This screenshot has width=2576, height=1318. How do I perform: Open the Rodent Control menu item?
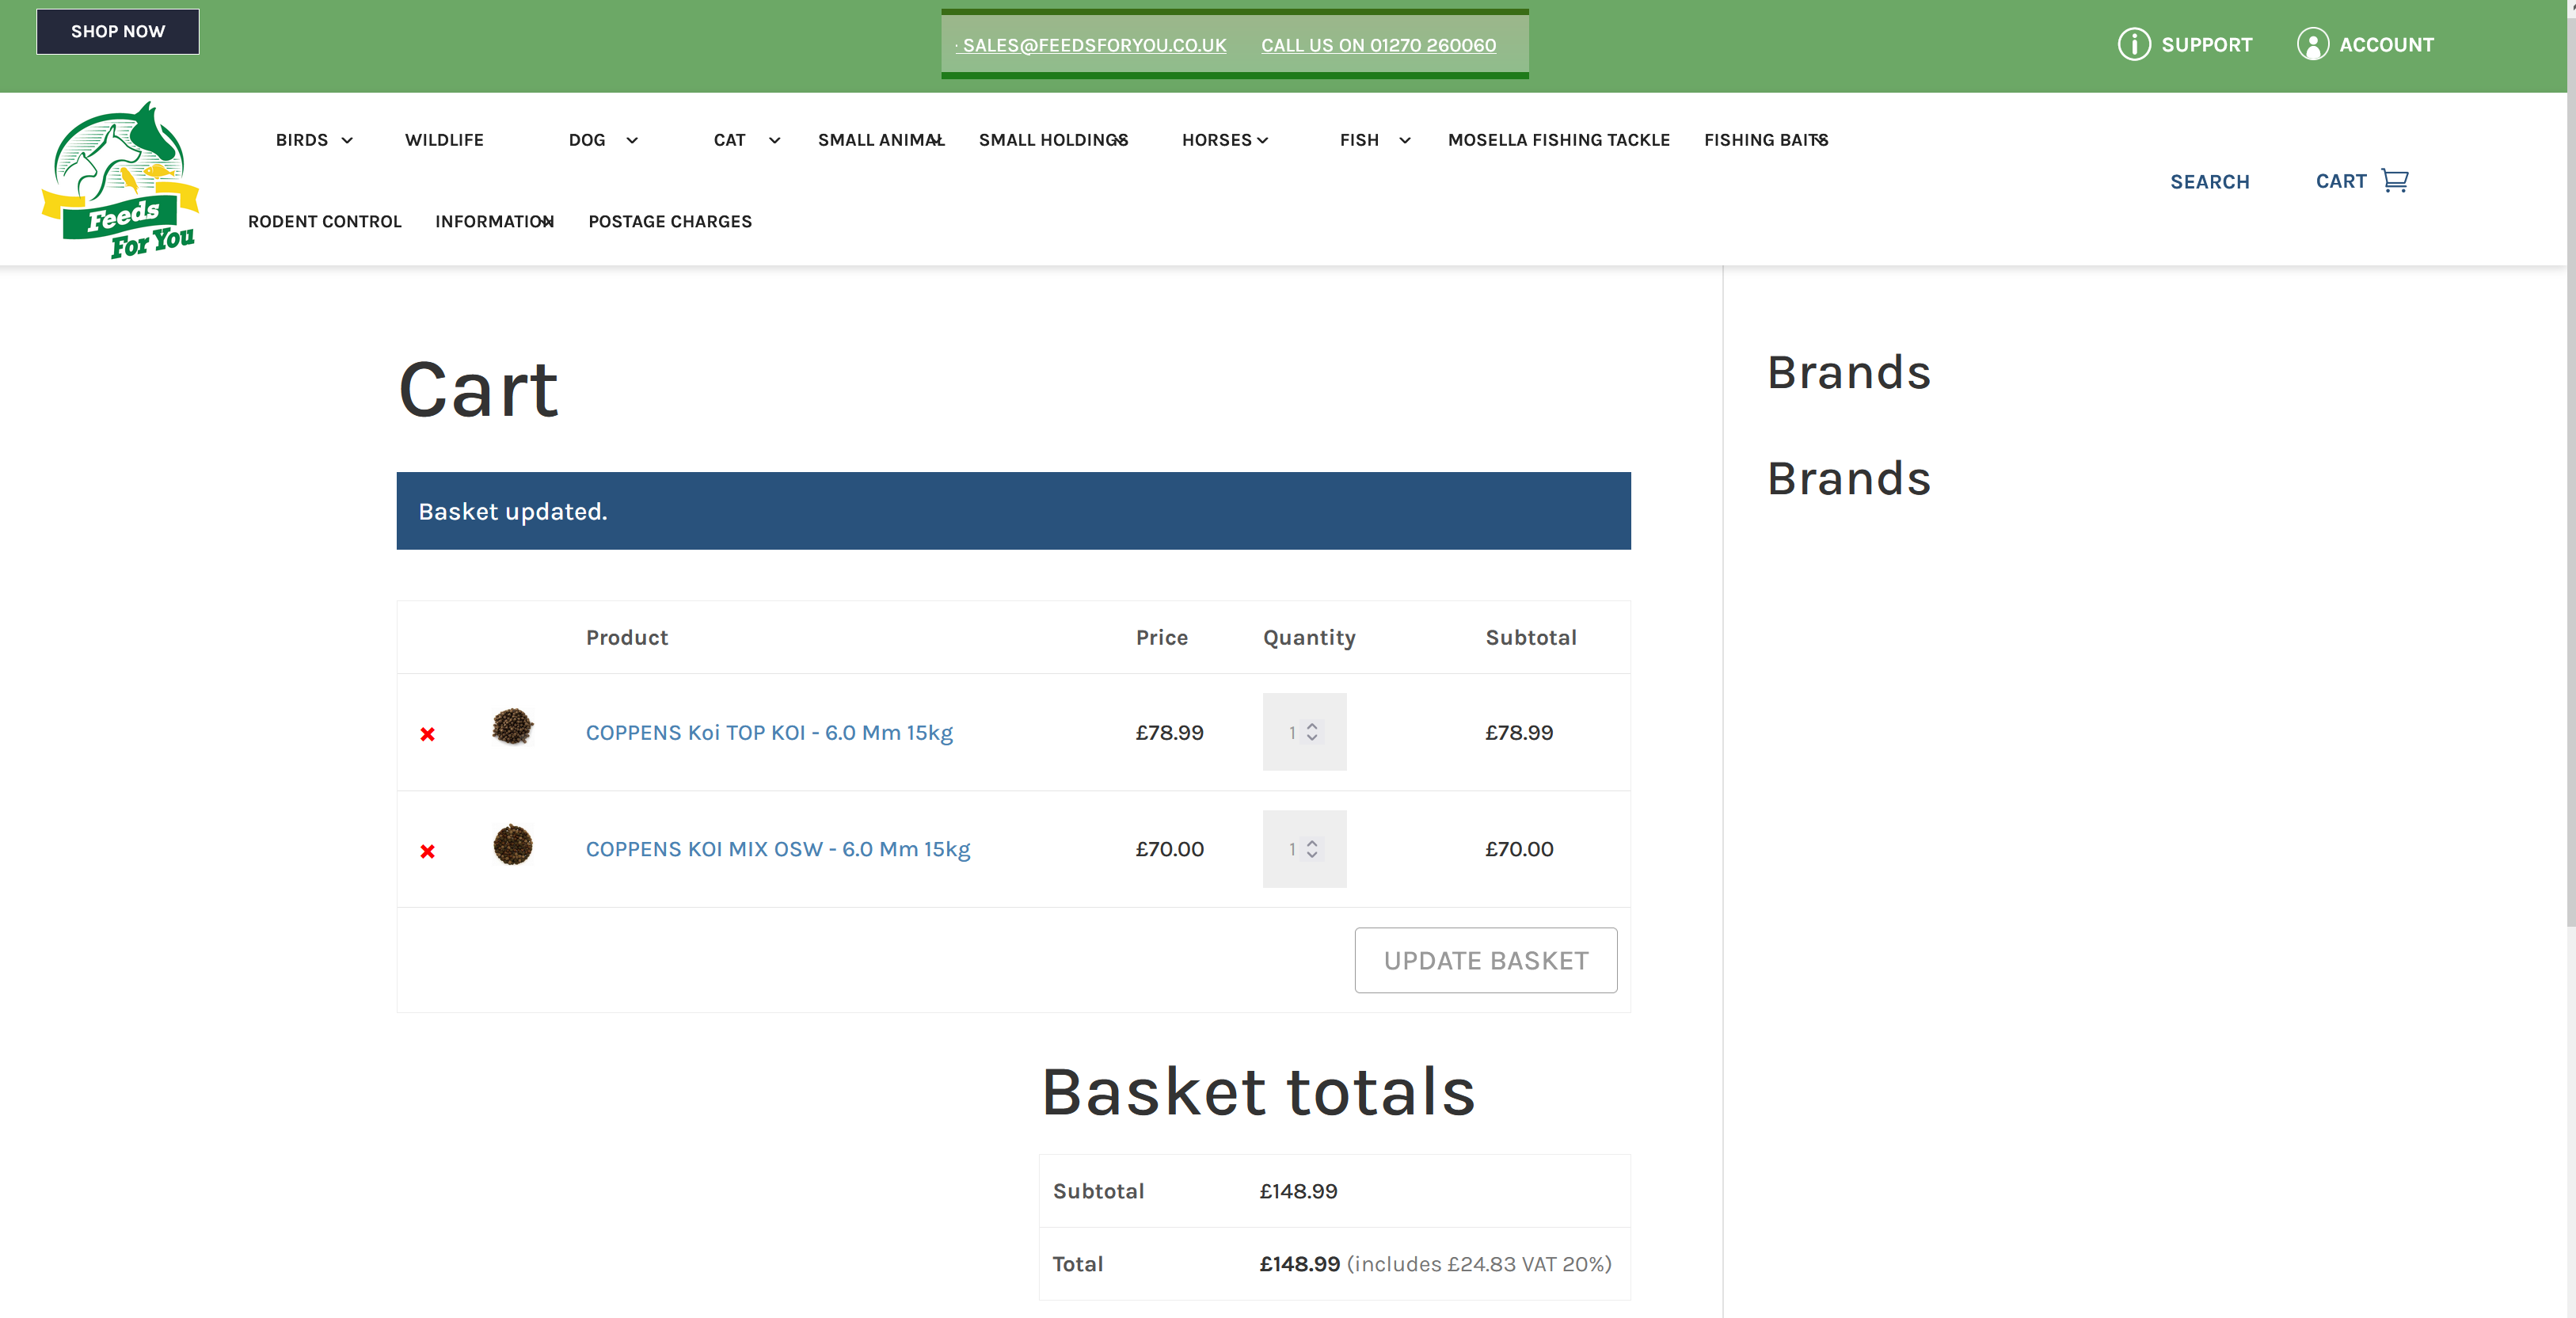pos(324,221)
